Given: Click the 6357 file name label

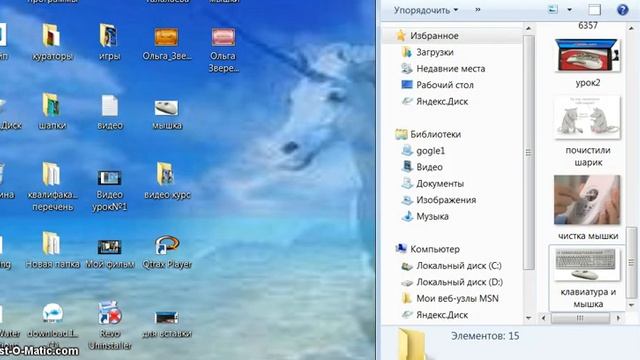Looking at the screenshot, I should coord(588,26).
